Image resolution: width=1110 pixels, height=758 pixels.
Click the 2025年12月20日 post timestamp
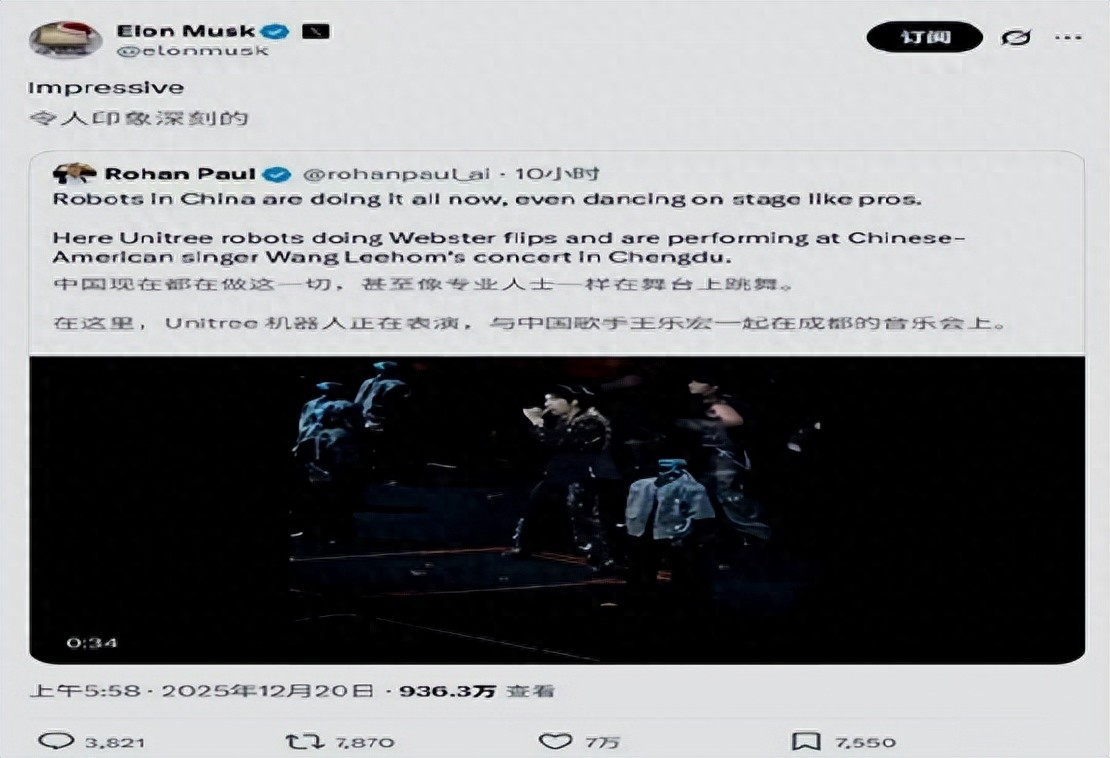pos(267,691)
